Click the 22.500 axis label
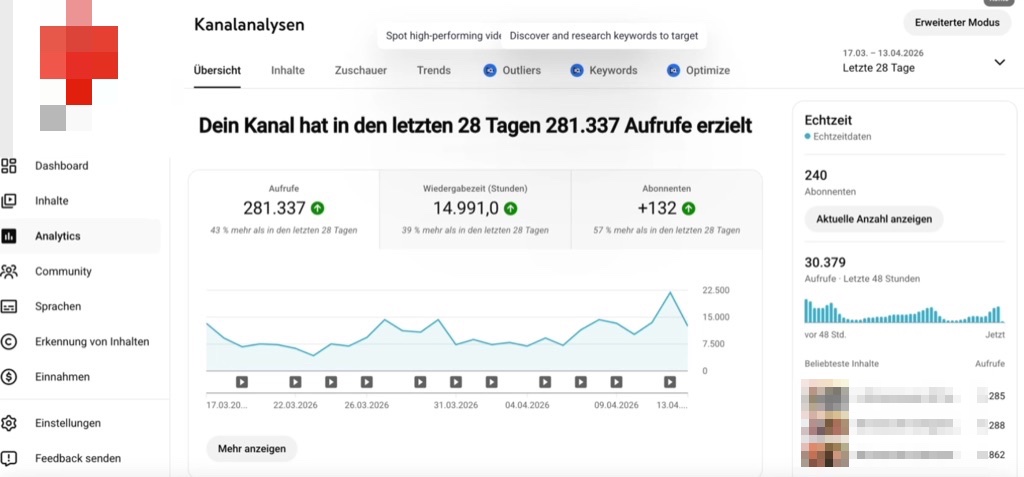Screen dimensions: 1024x477 (x=715, y=290)
